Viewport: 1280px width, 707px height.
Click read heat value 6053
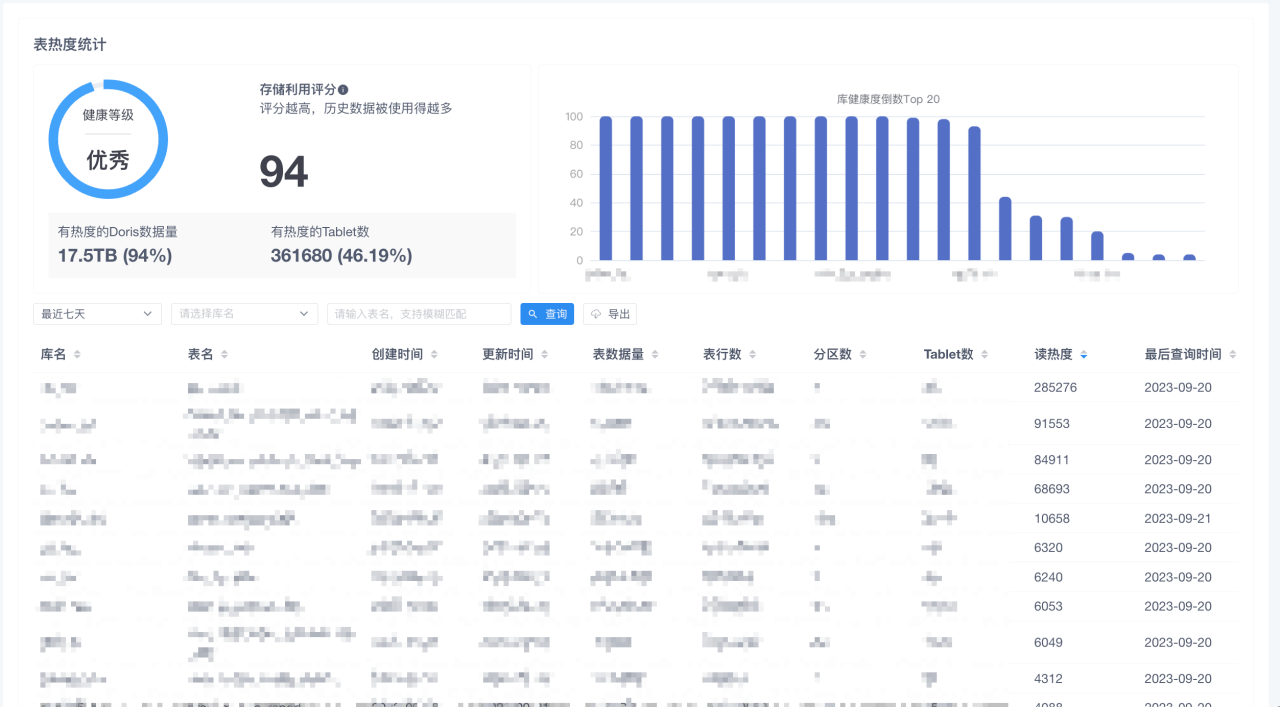pyautogui.click(x=1049, y=606)
